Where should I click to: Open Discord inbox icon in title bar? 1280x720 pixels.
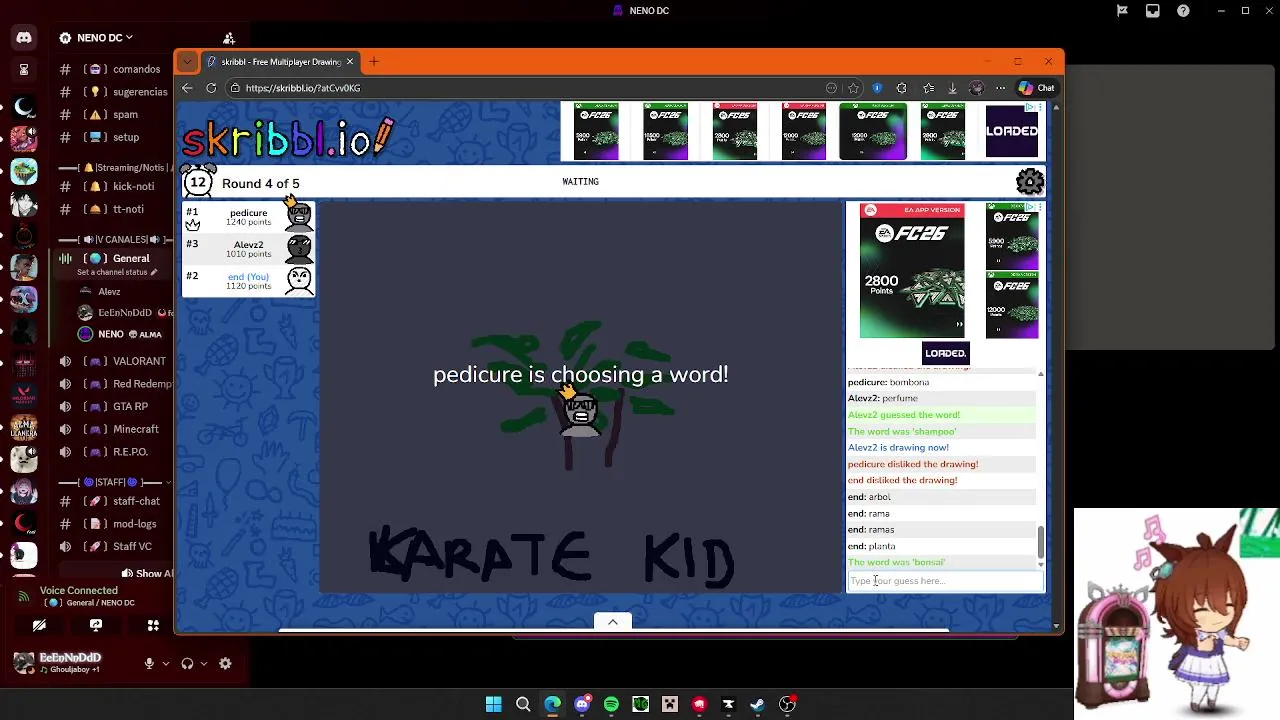click(x=1153, y=11)
